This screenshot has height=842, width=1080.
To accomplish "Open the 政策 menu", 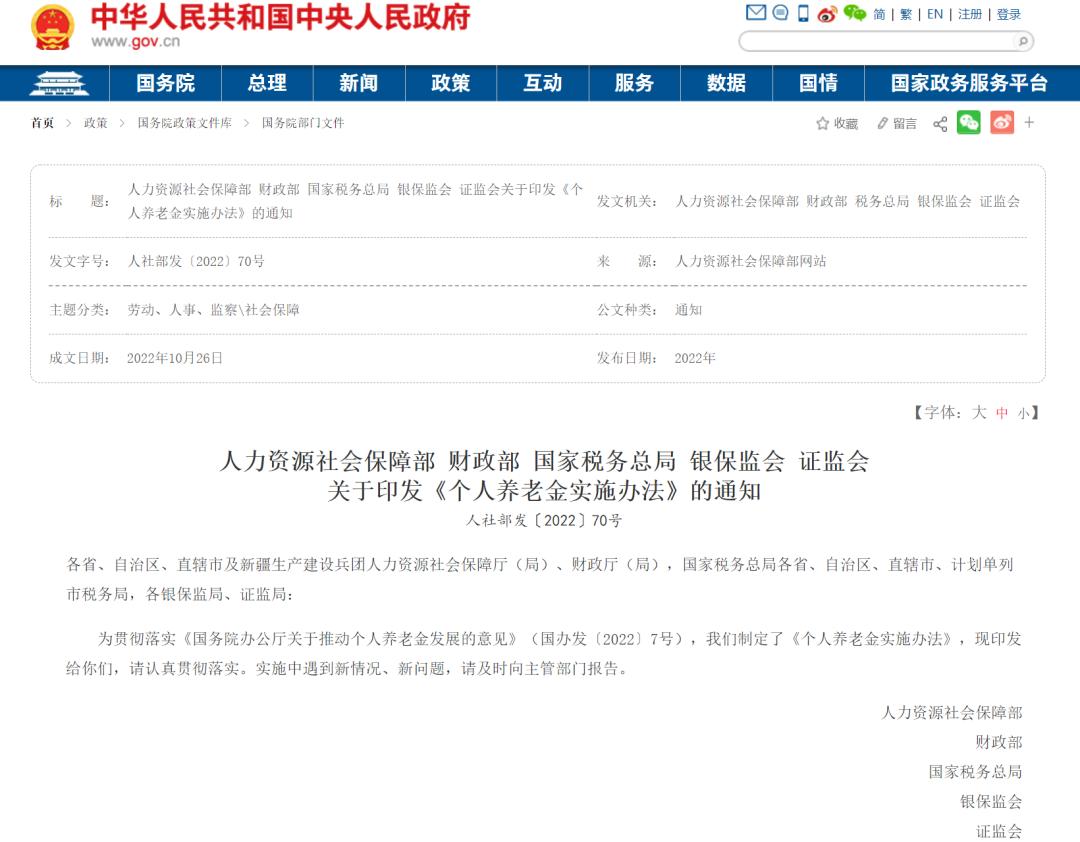I will click(450, 83).
